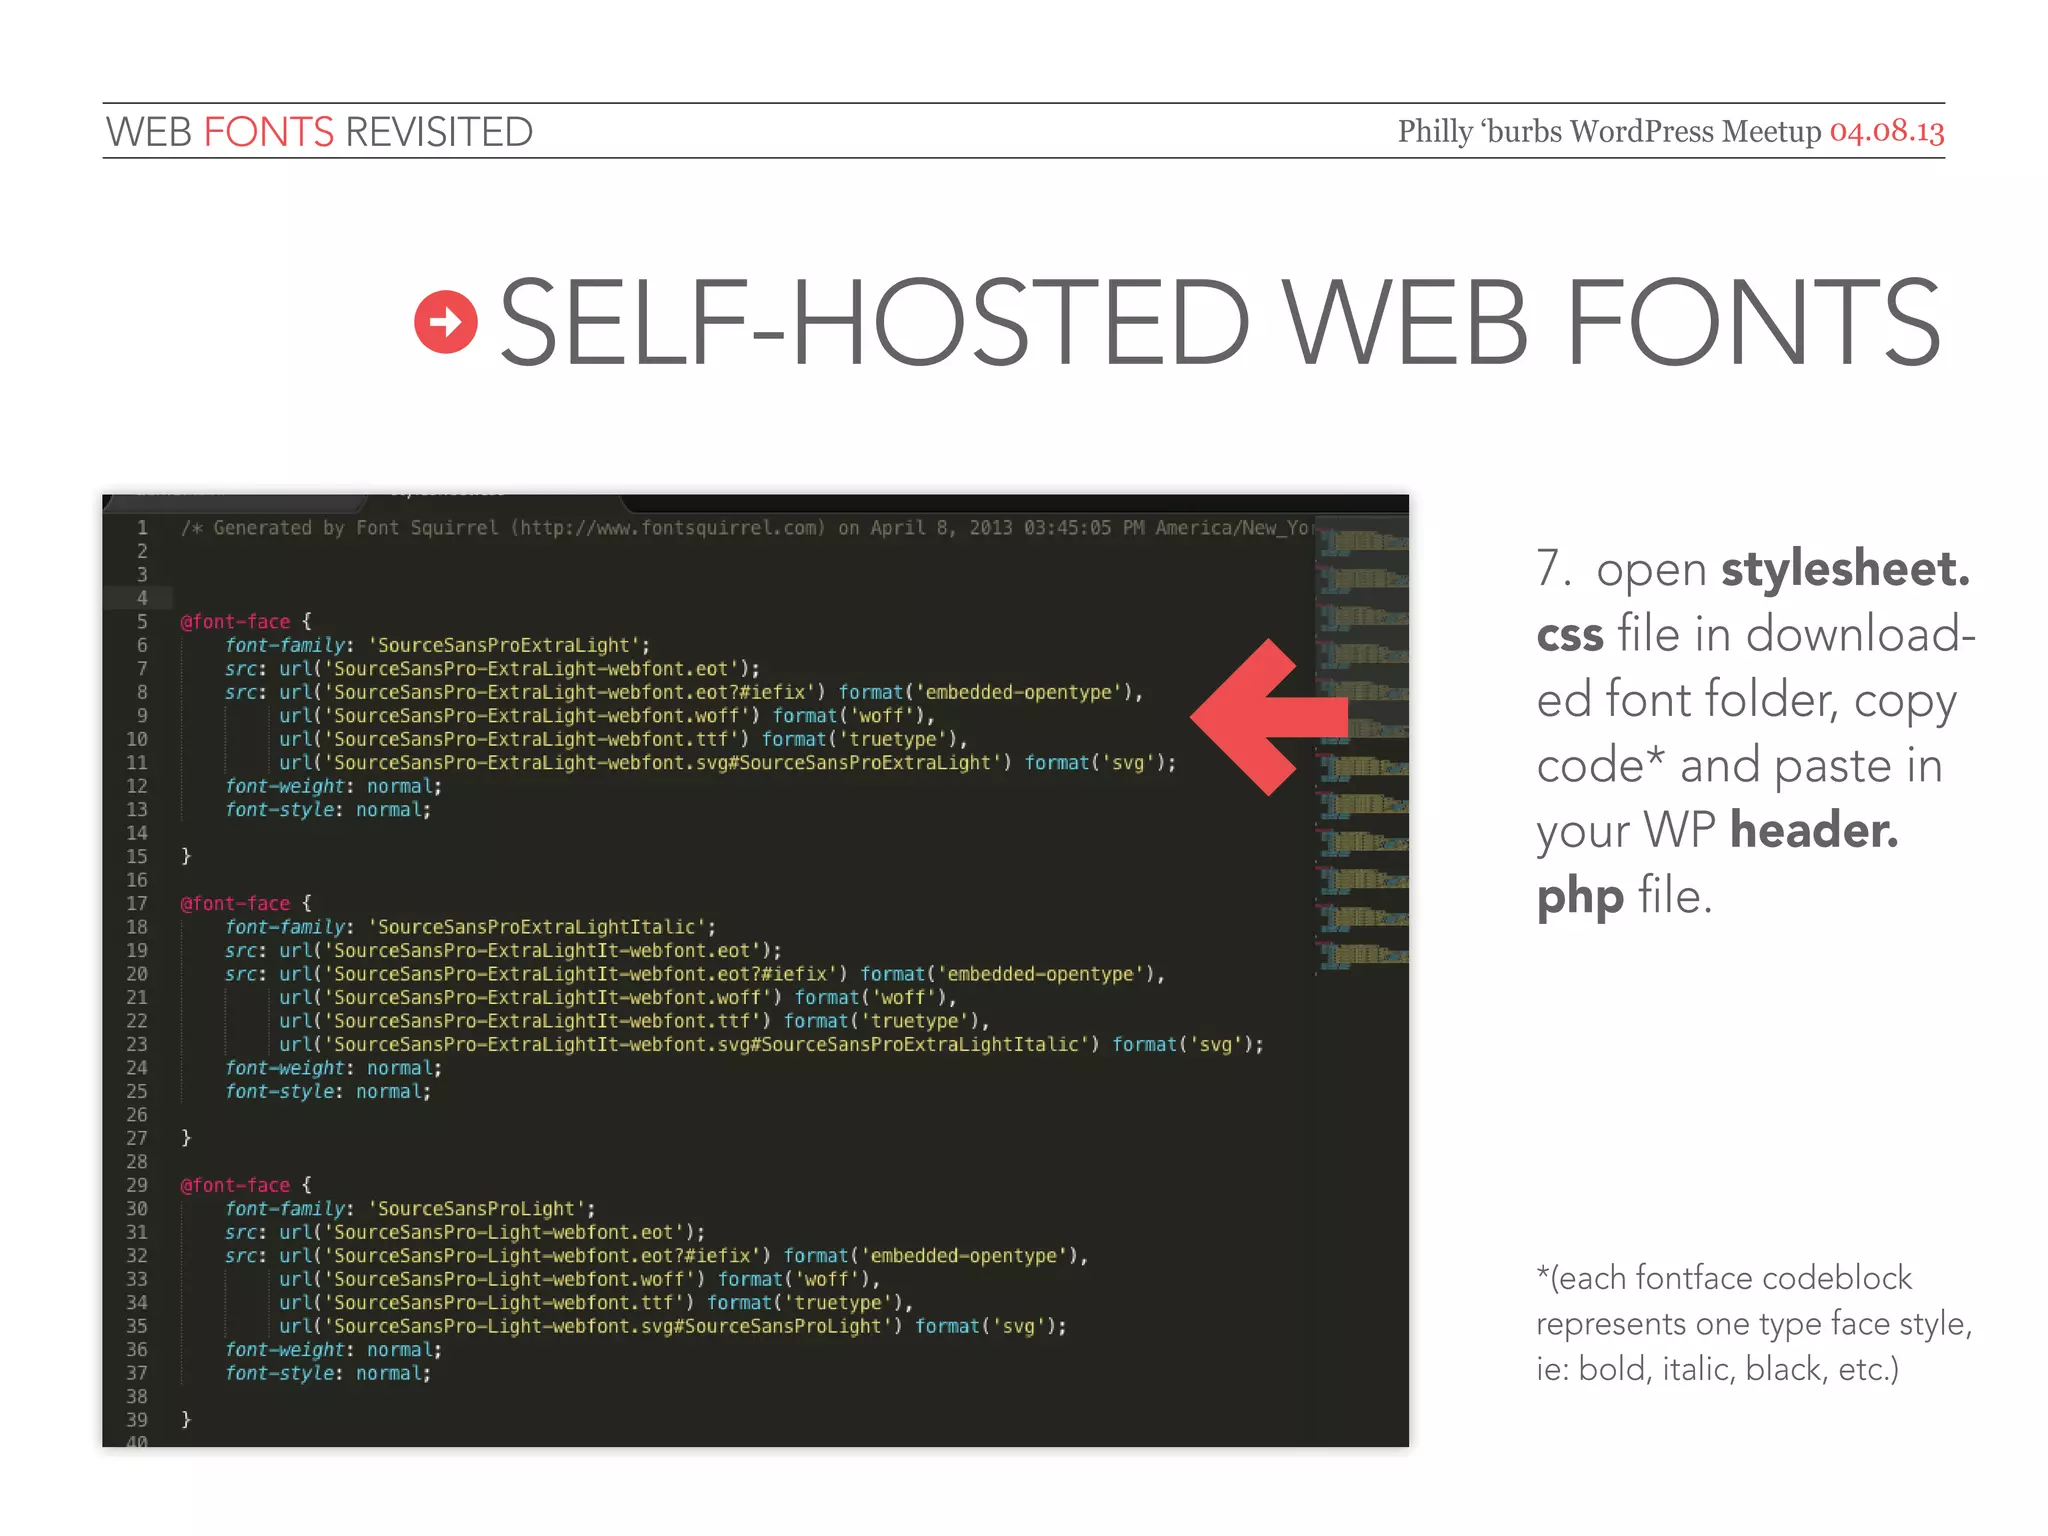
Task: Click the bold 'header.php' text in step 7
Action: pos(1717,862)
